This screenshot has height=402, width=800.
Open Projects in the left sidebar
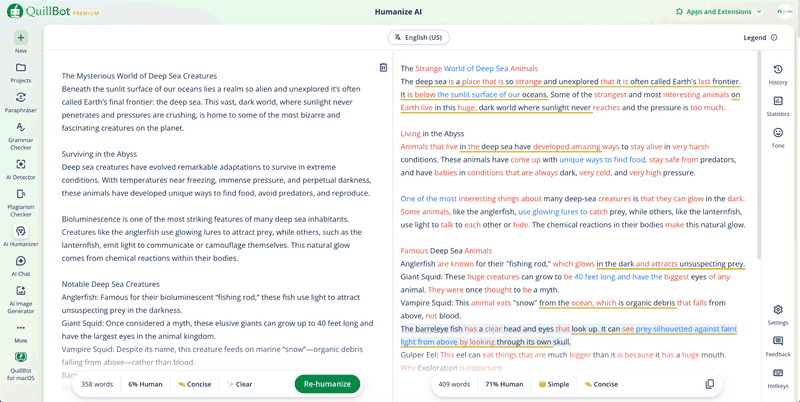pyautogui.click(x=21, y=72)
